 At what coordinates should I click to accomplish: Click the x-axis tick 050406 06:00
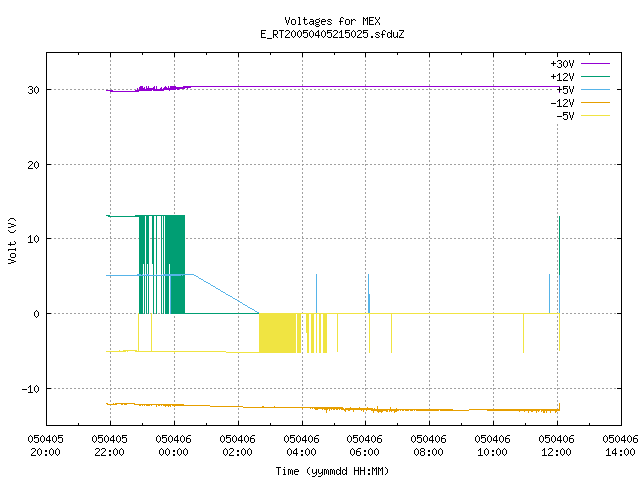click(364, 446)
